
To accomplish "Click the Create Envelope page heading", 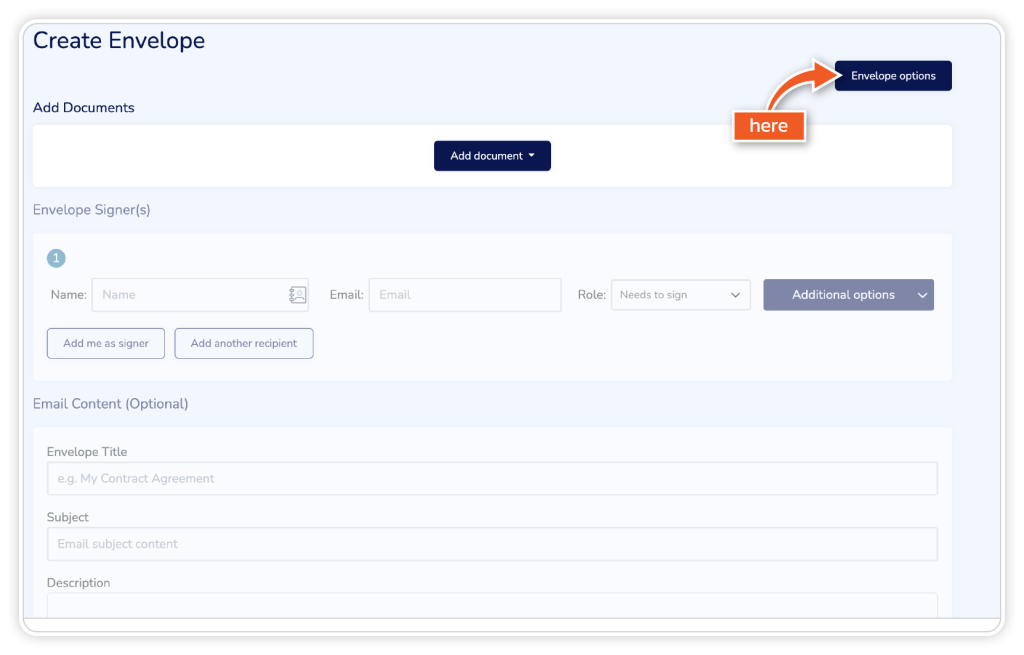I will pyautogui.click(x=119, y=41).
